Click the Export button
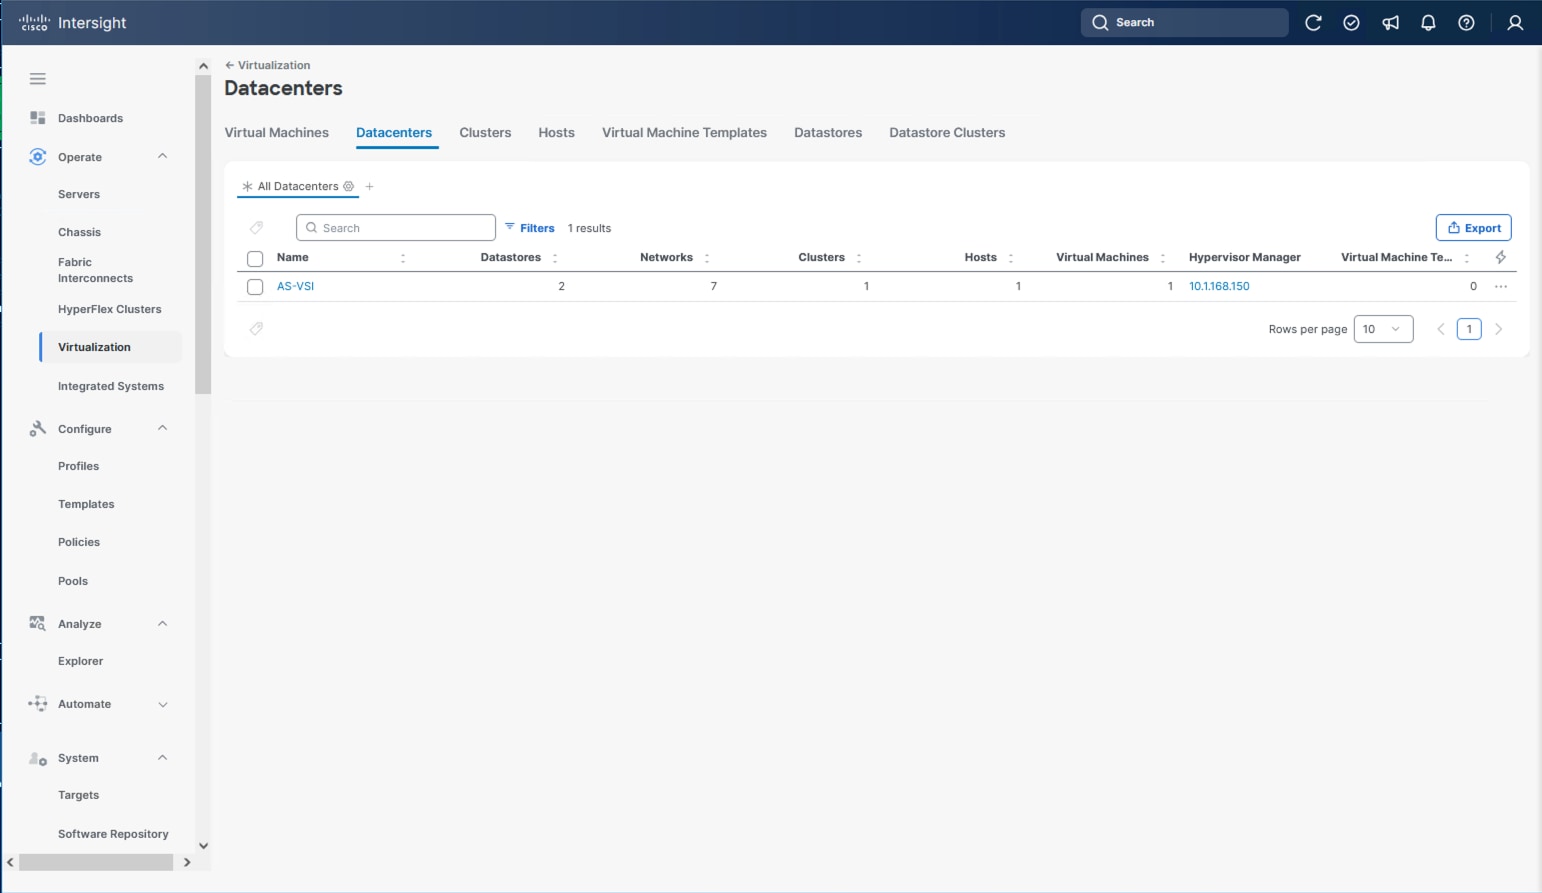Image resolution: width=1542 pixels, height=893 pixels. 1473,227
